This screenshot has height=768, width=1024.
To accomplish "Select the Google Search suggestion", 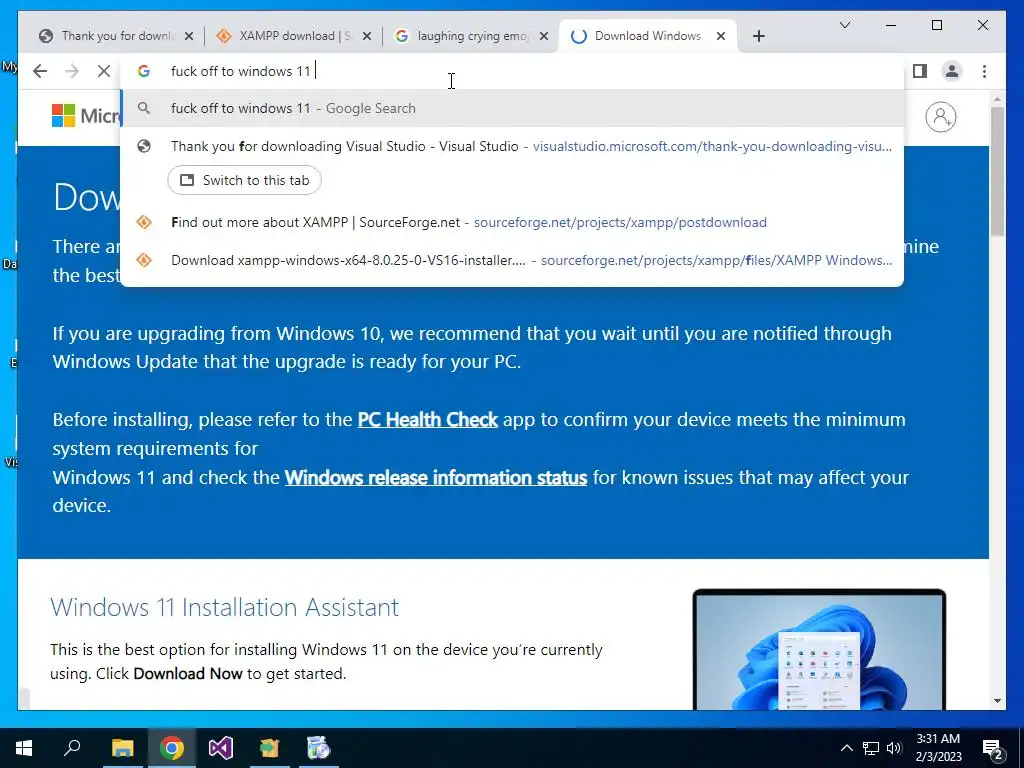I will (x=512, y=108).
